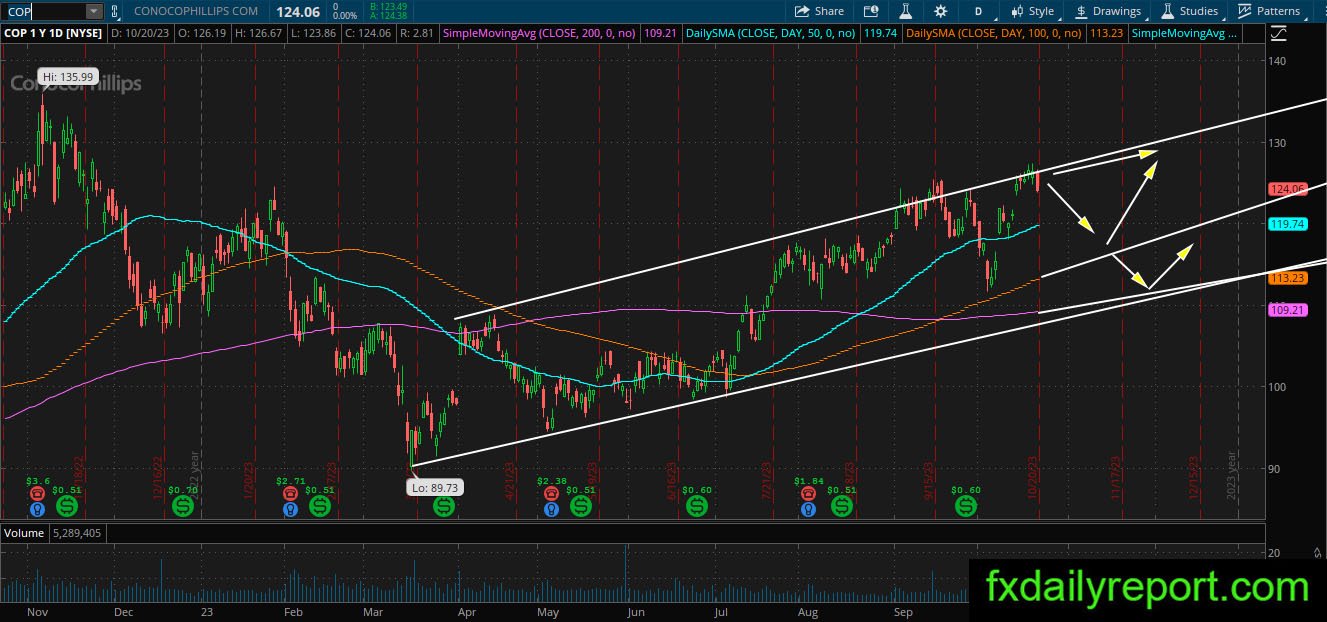Click the Lo: 89.73 price bubble
The width and height of the screenshot is (1327, 622).
point(435,488)
